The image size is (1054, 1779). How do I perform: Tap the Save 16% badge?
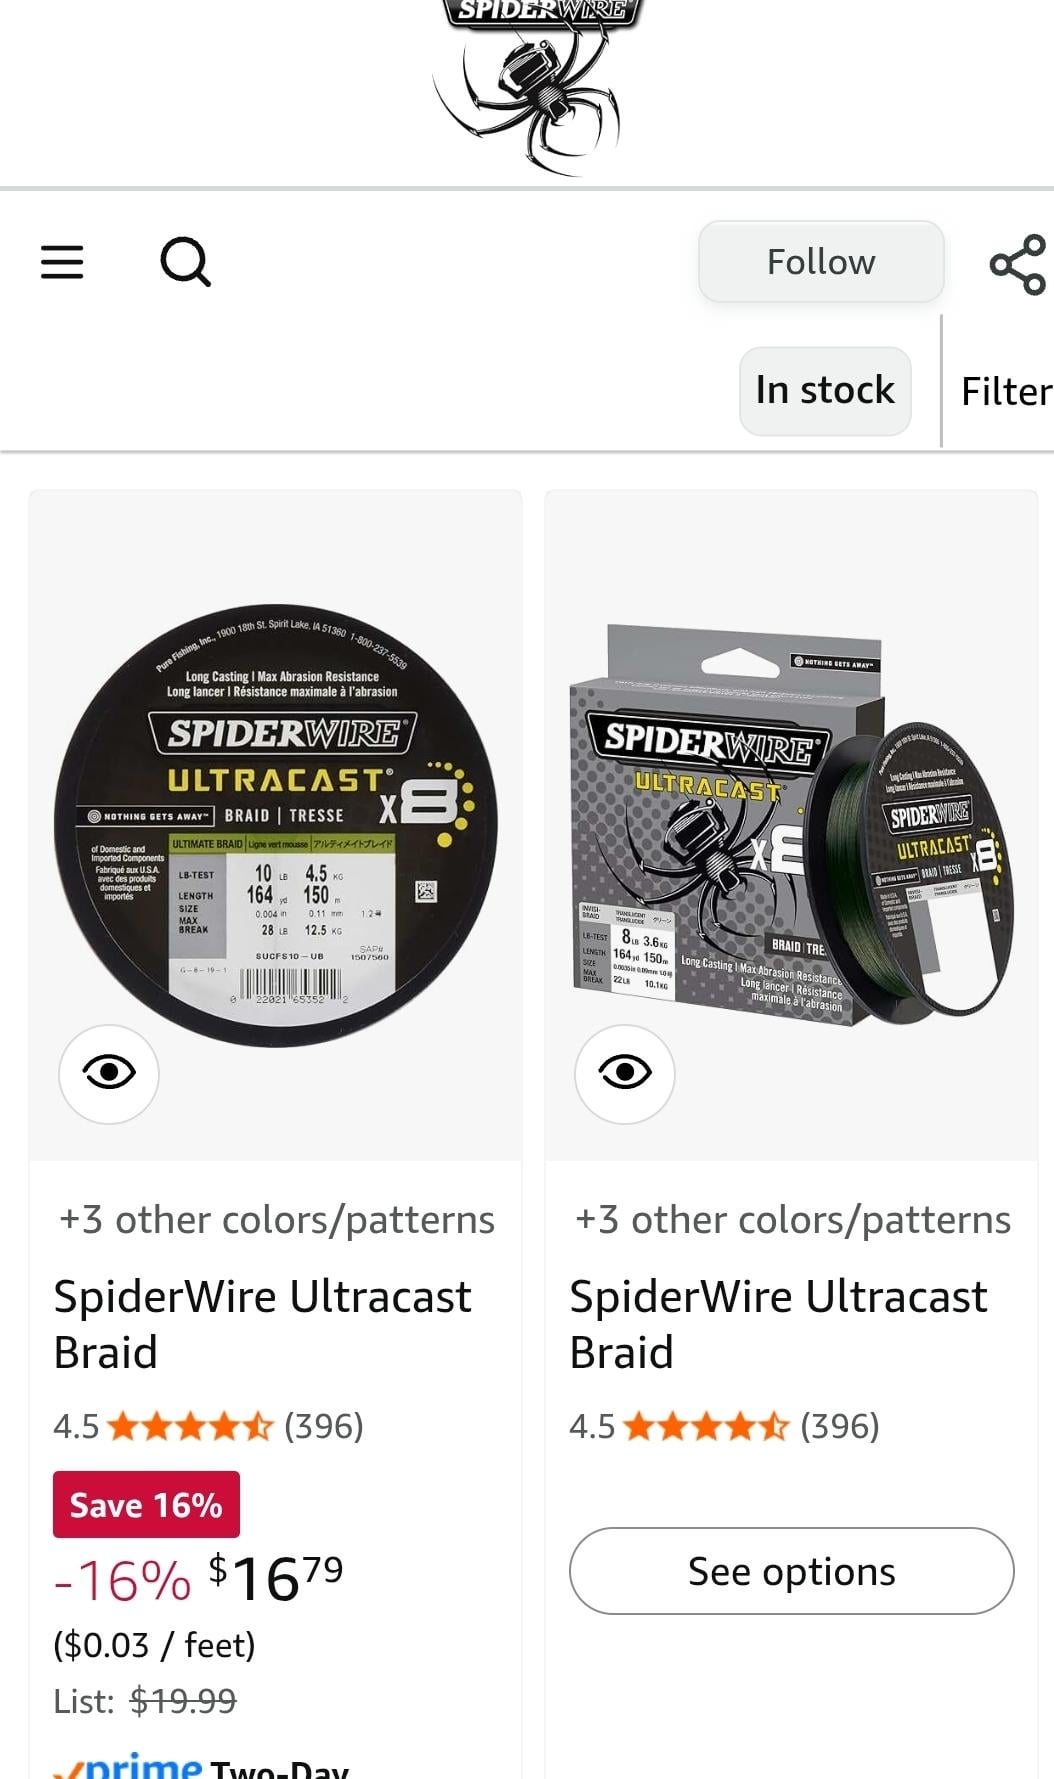coord(146,1505)
